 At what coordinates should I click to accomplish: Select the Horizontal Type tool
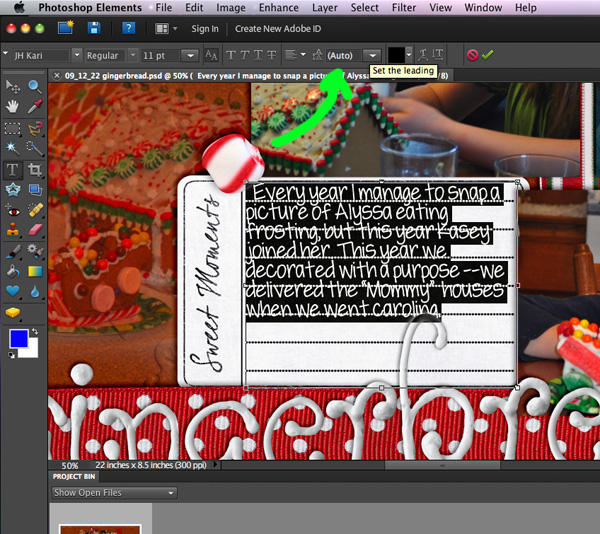click(x=13, y=170)
